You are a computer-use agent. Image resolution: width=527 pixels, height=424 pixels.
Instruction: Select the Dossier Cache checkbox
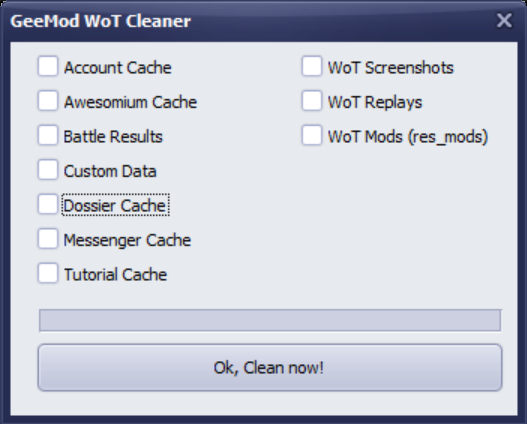coord(48,204)
